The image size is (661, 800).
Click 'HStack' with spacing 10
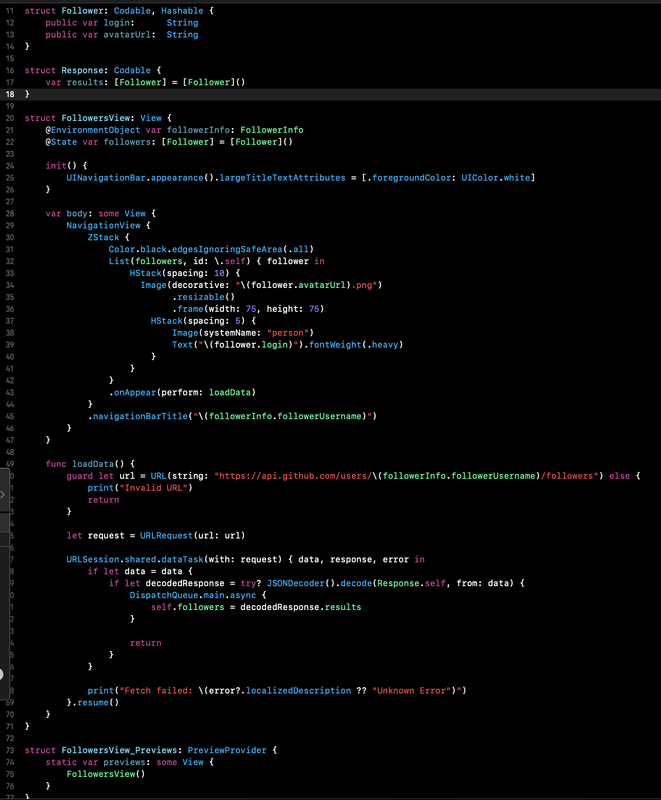tap(145, 273)
